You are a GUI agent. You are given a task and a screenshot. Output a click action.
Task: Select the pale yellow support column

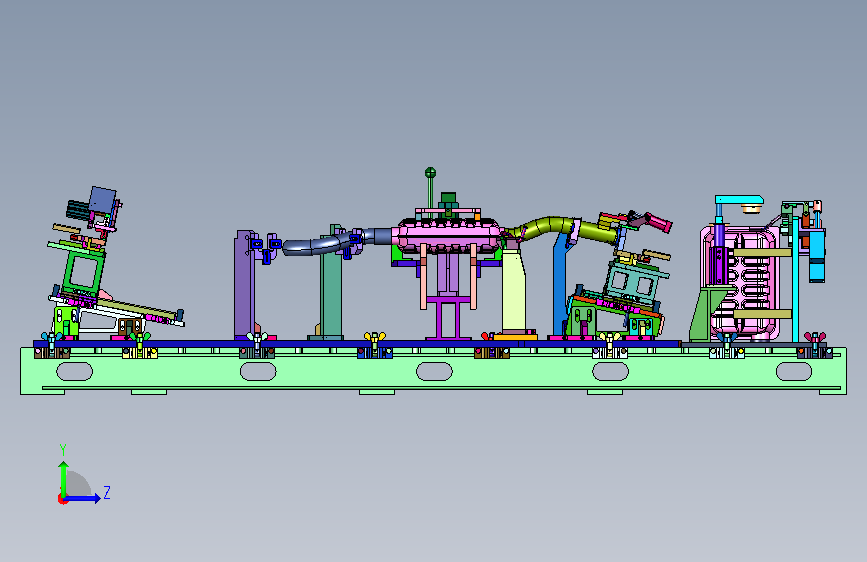tap(514, 290)
